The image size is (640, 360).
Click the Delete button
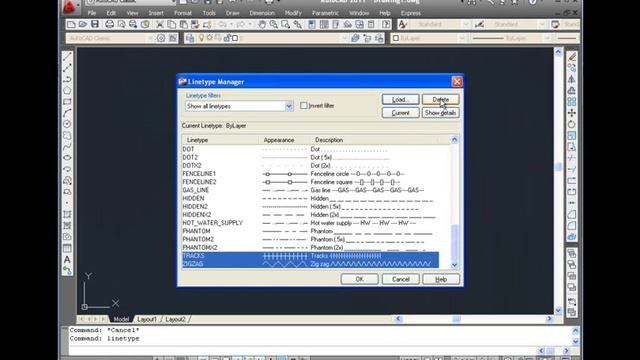point(441,100)
